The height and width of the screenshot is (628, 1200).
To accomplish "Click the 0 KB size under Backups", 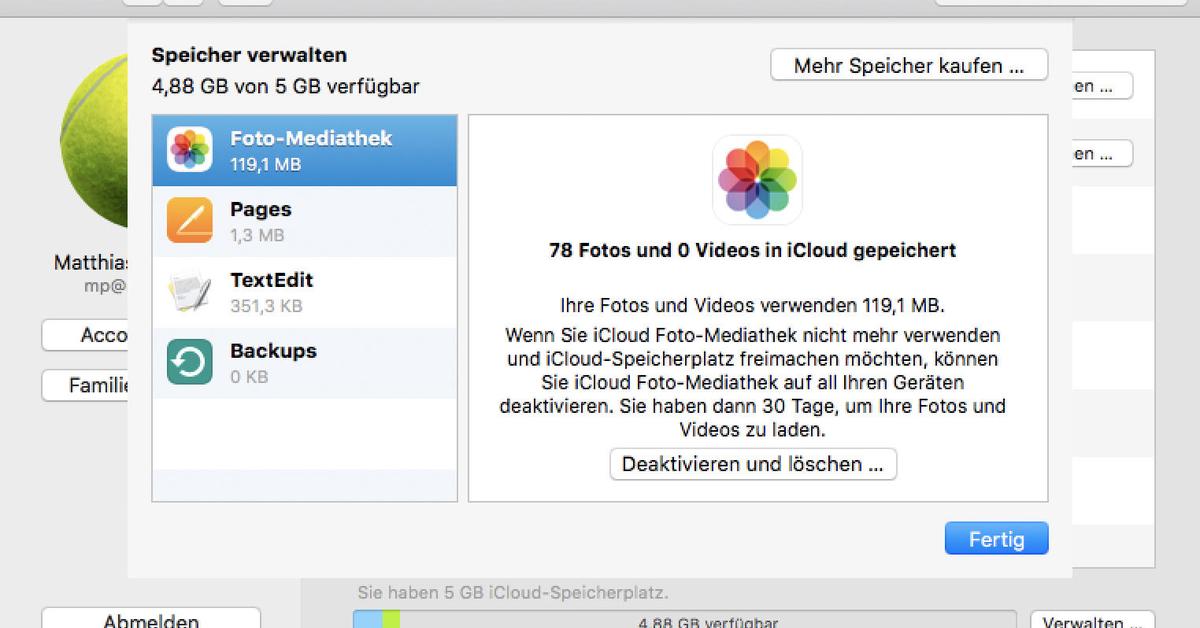I will (x=249, y=377).
